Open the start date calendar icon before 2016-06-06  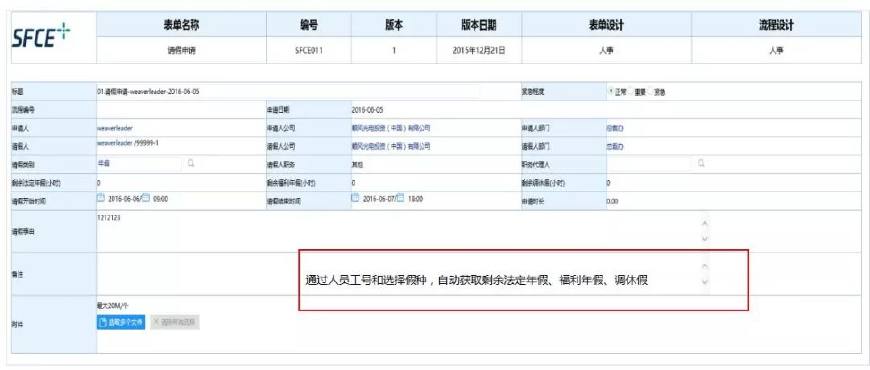101,197
